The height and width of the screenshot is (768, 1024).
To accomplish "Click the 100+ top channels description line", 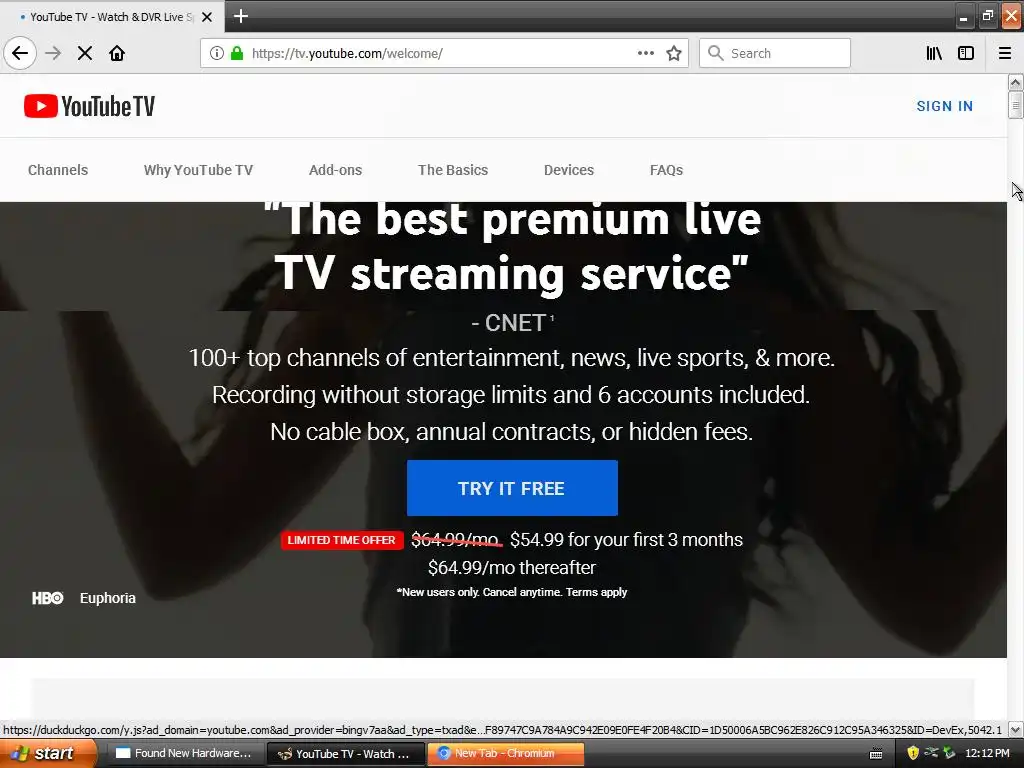I will (x=512, y=358).
